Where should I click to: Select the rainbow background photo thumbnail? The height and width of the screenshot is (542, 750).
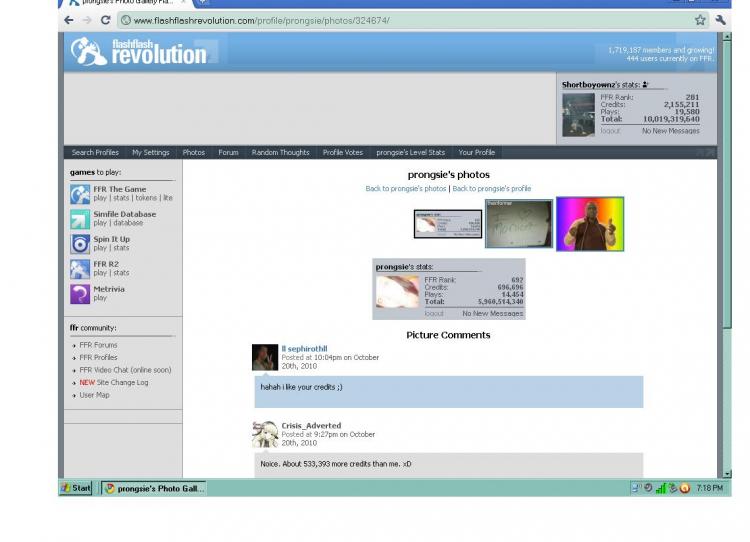click(590, 224)
